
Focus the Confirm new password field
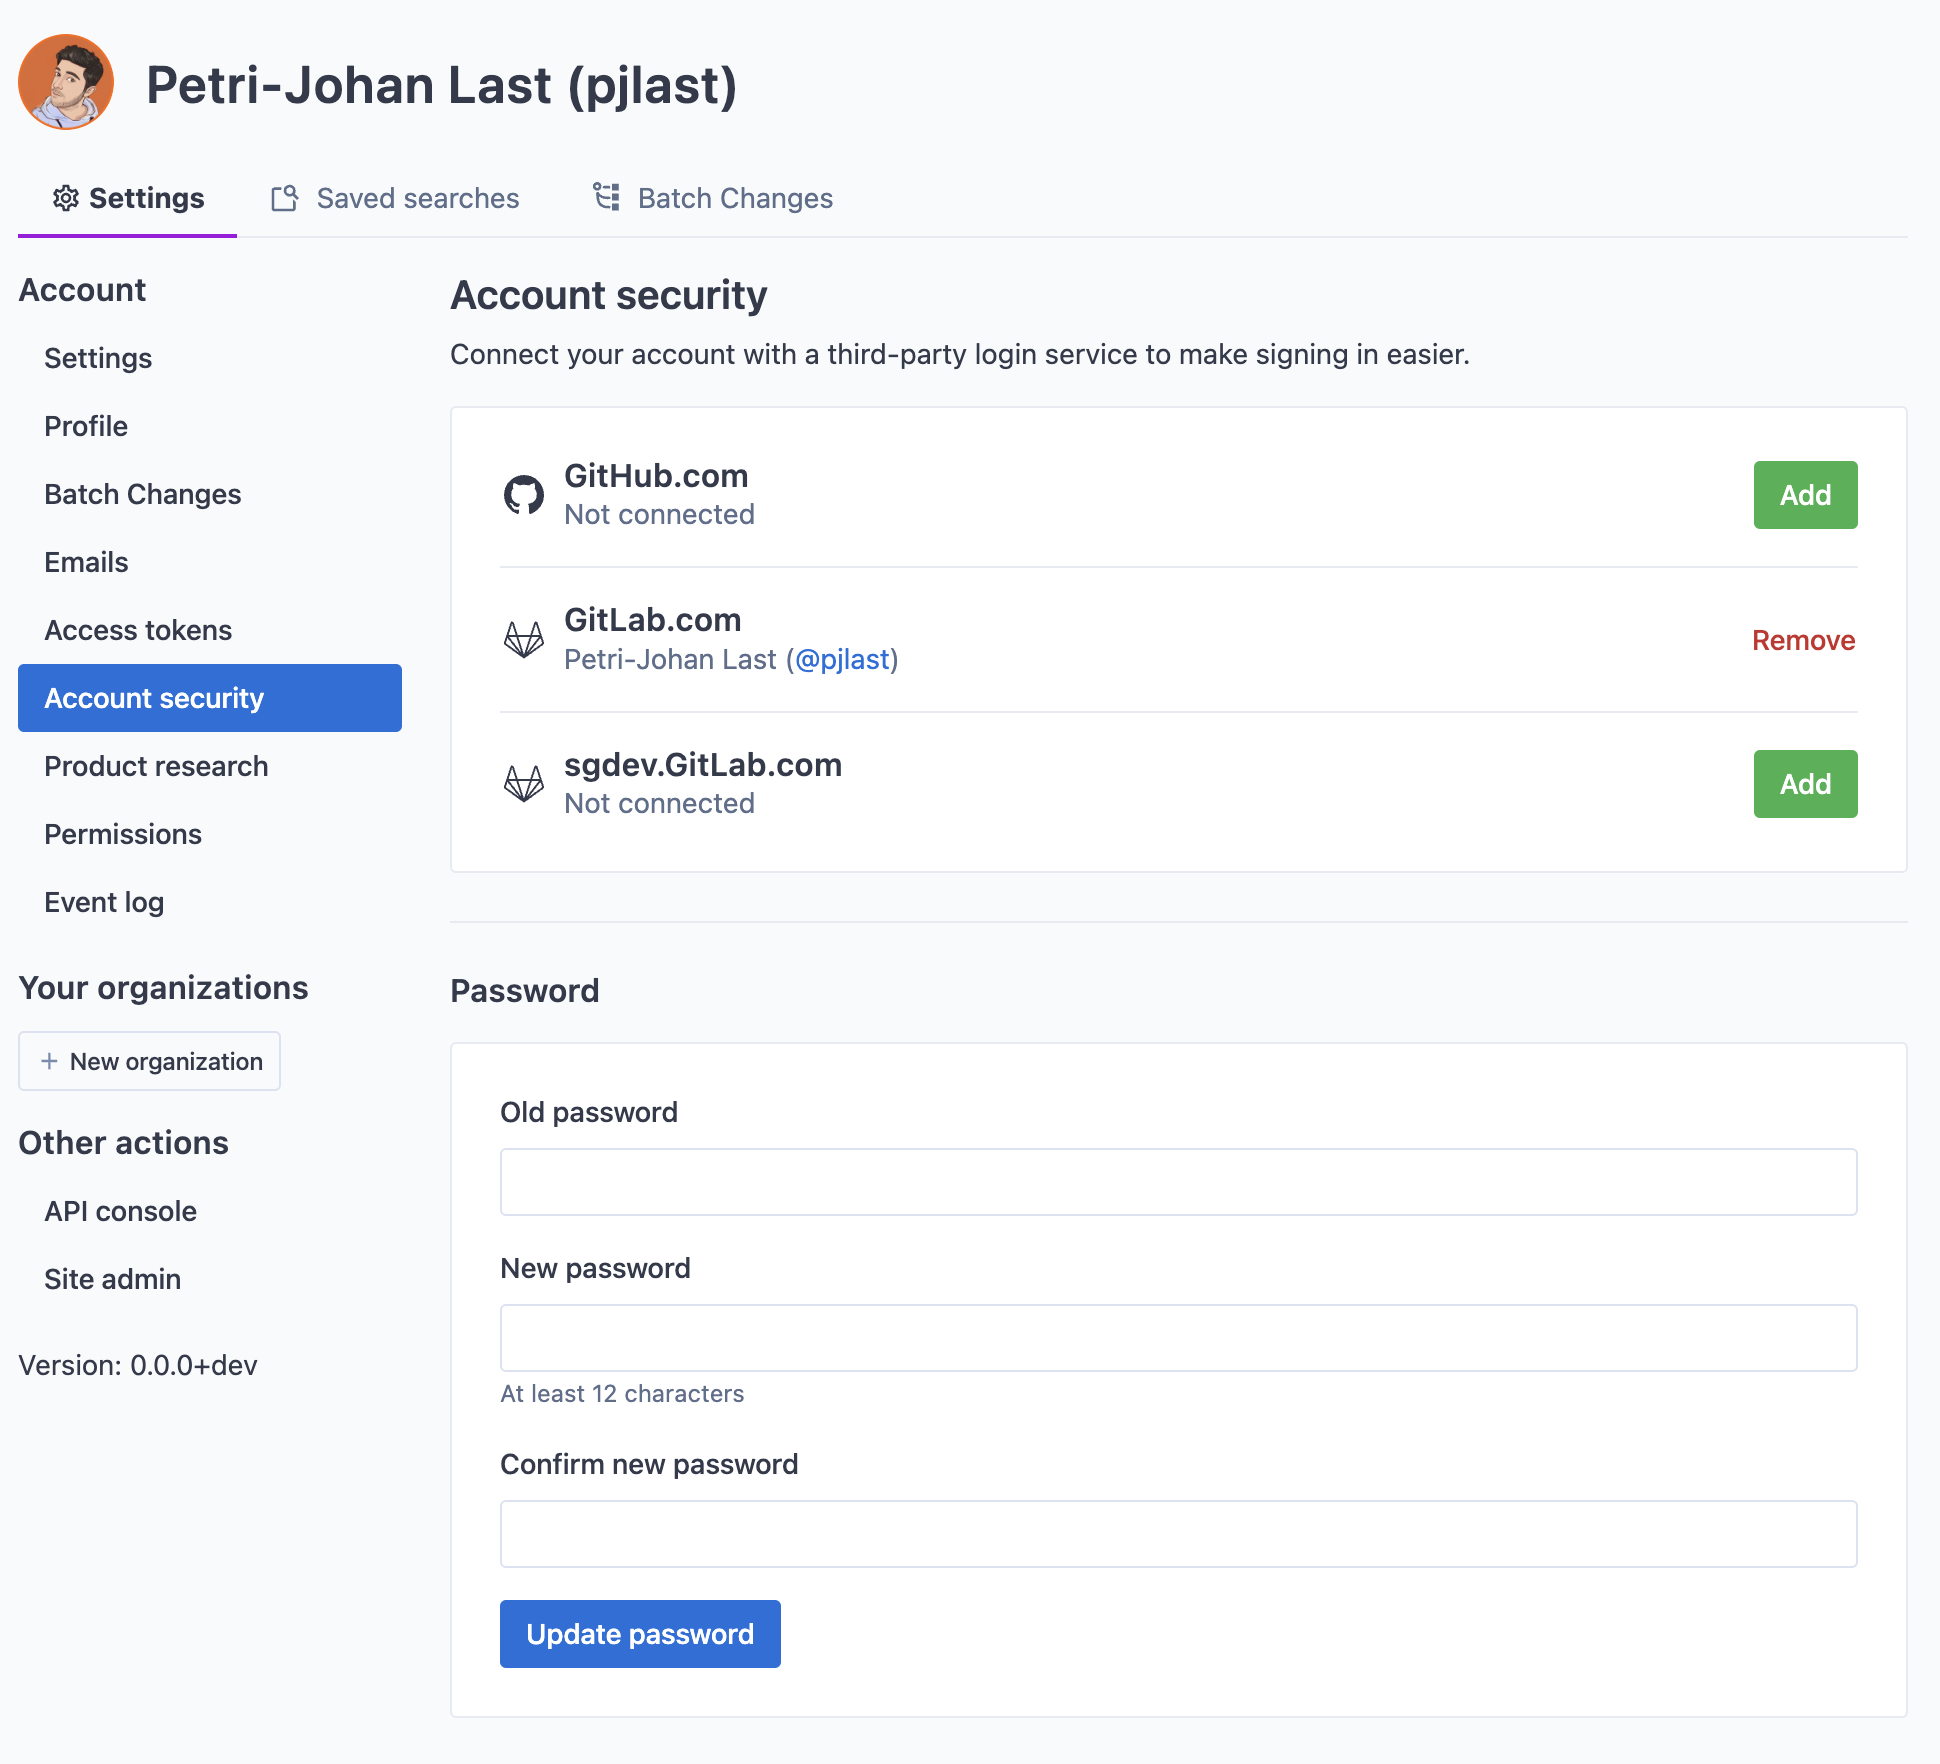pos(1178,1534)
